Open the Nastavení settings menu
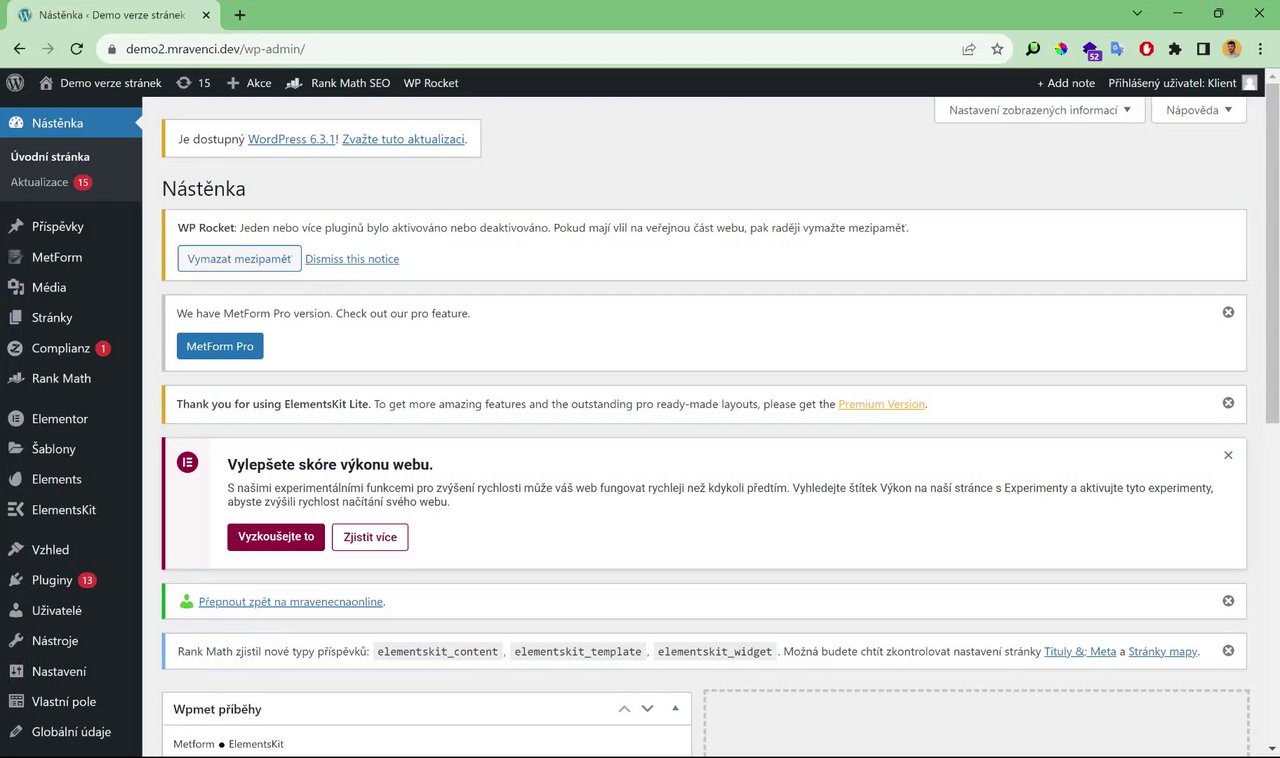Screen dimensions: 1280x758 [x=71, y=671]
